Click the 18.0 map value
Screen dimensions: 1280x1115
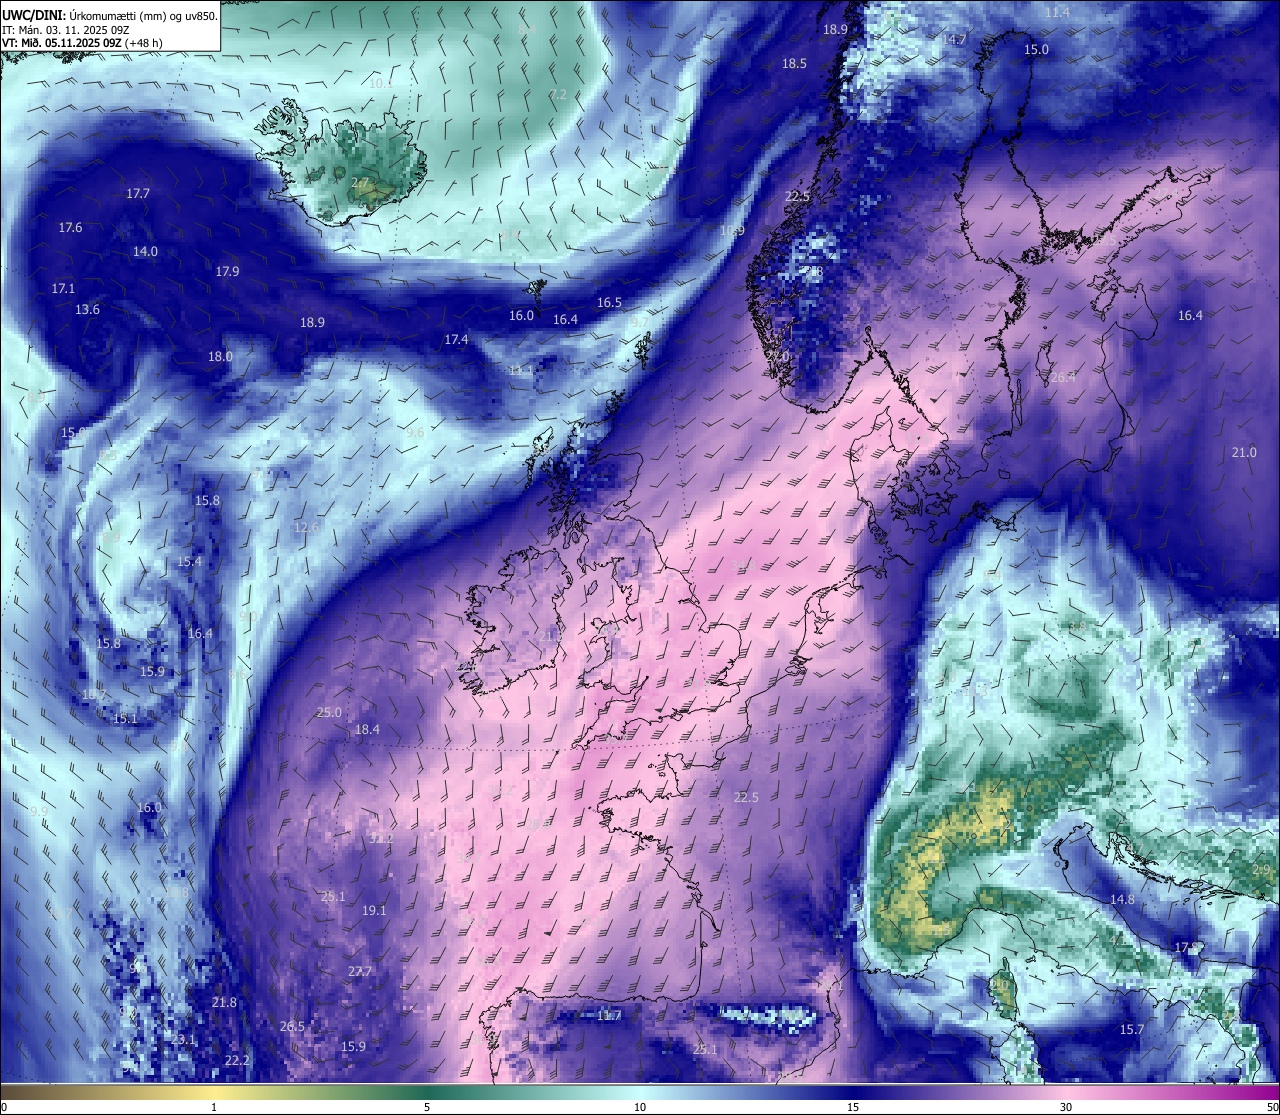click(x=220, y=357)
